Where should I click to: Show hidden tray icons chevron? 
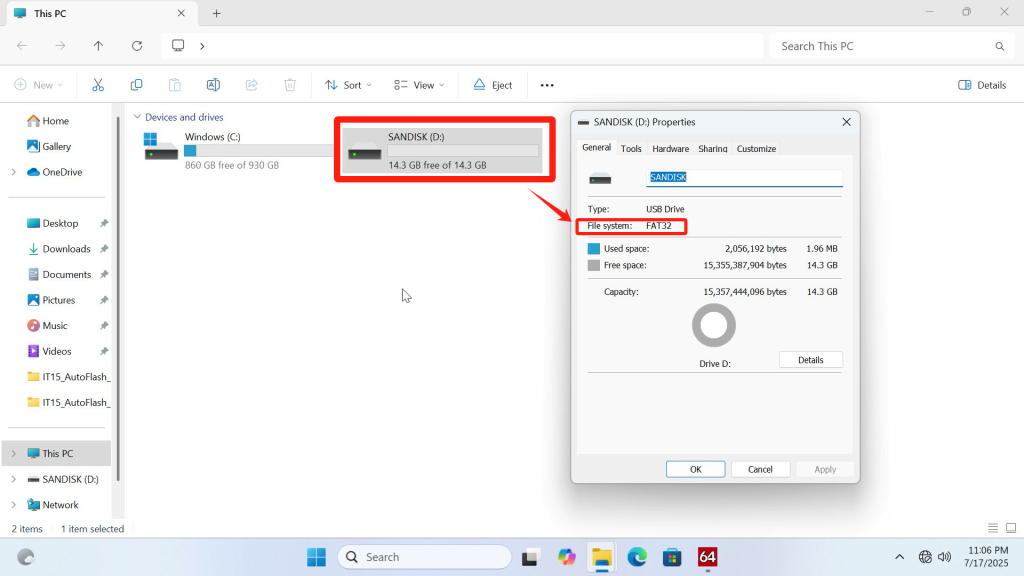pyautogui.click(x=899, y=557)
